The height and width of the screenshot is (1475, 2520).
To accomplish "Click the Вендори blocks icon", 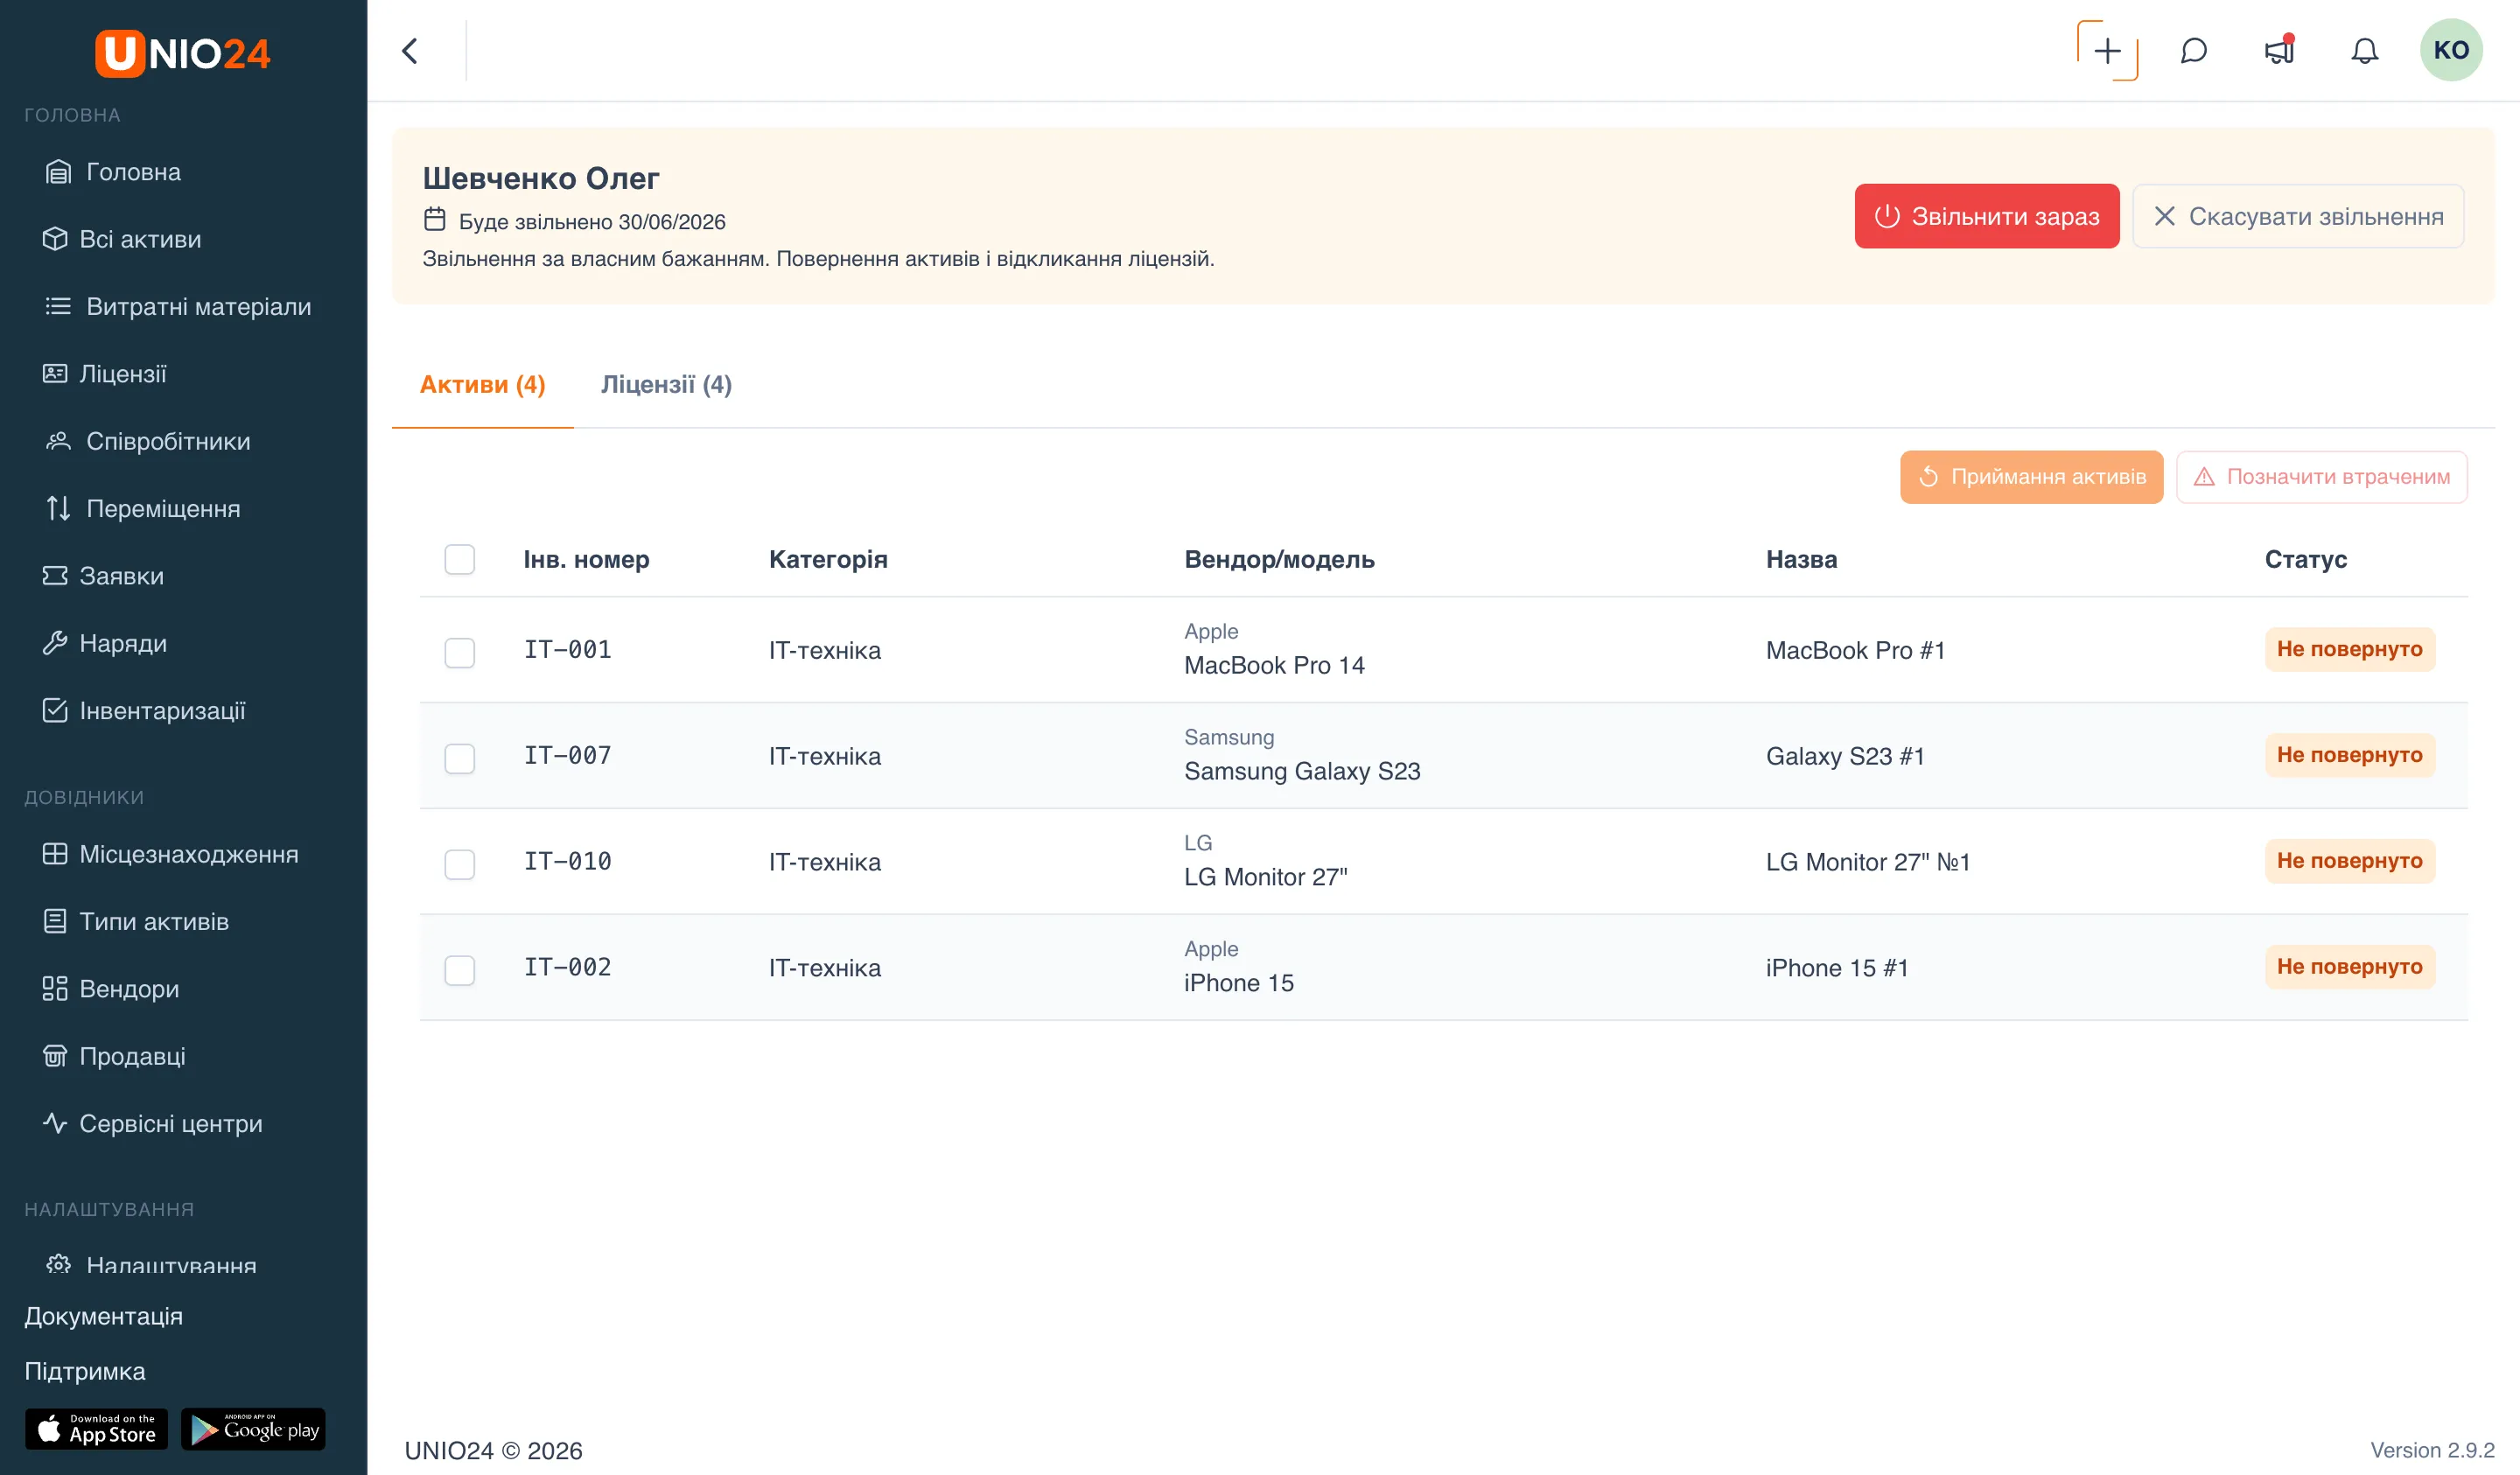I will [x=55, y=989].
